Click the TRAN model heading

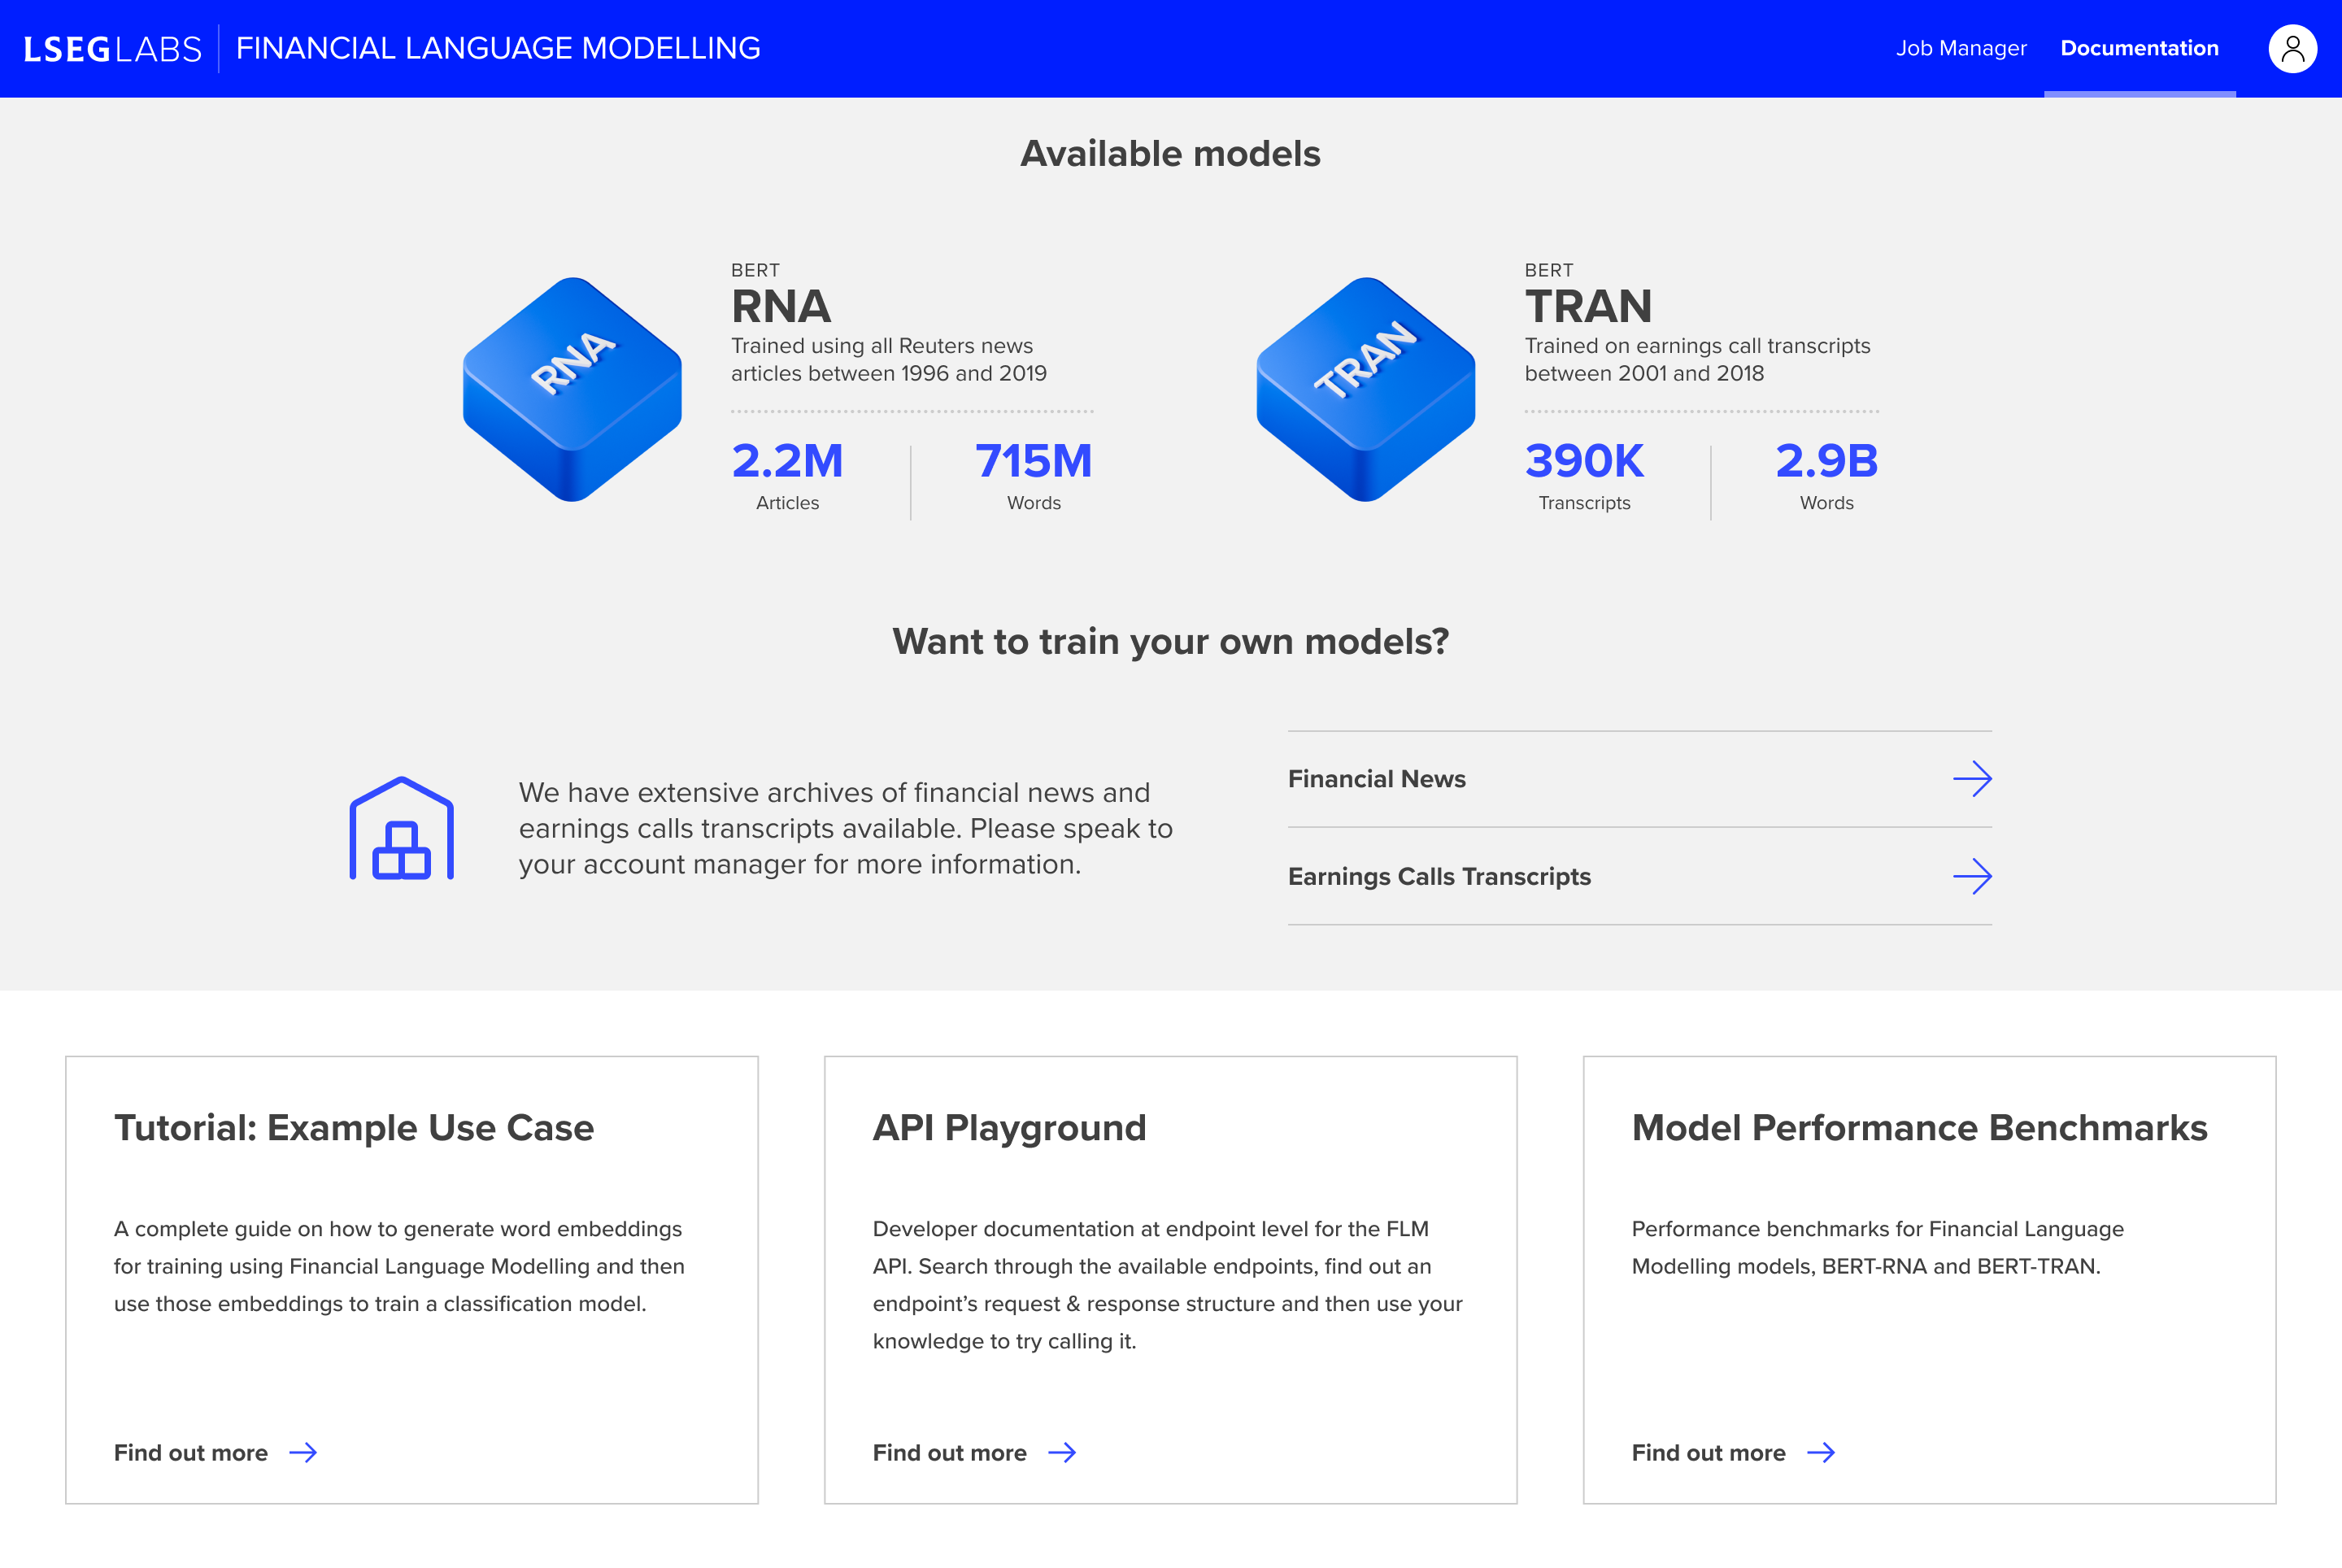click(x=1588, y=306)
